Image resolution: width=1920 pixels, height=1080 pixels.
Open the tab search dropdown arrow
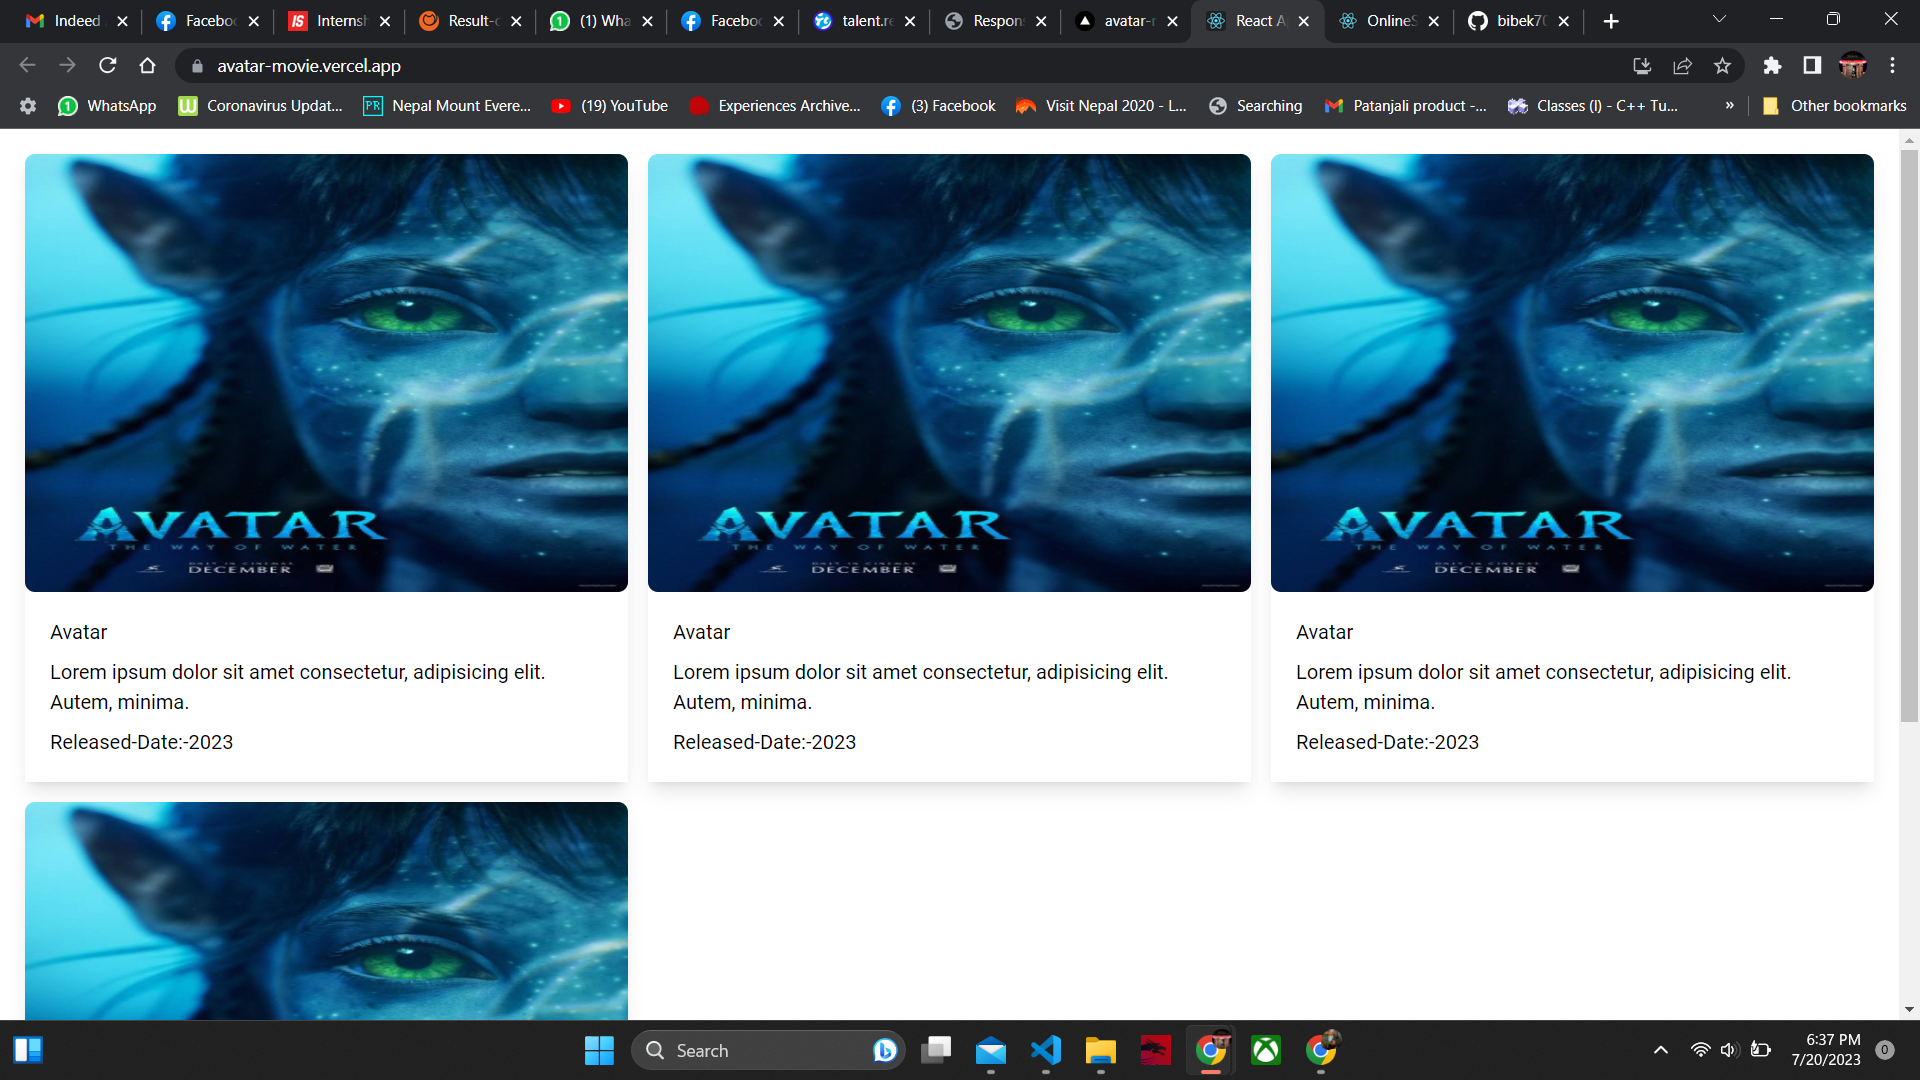coord(1719,20)
